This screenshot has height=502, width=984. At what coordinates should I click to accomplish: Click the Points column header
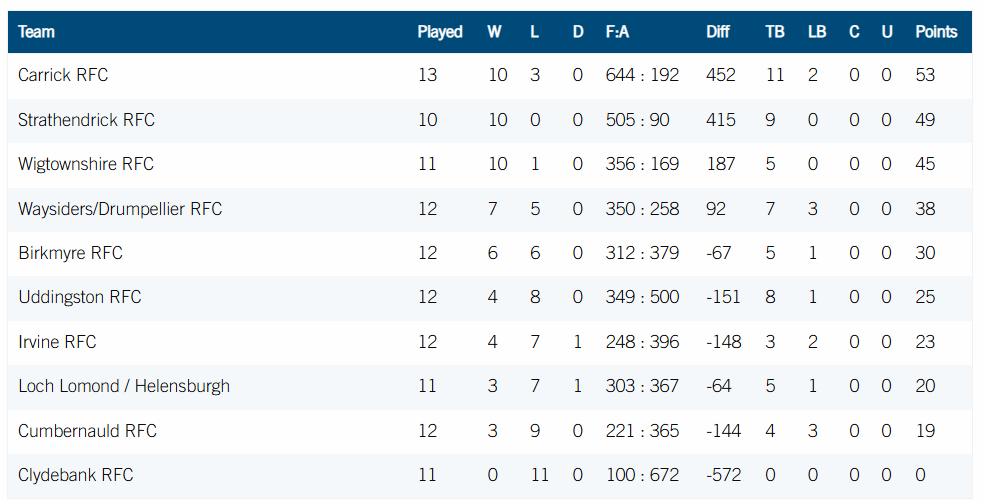tap(936, 32)
